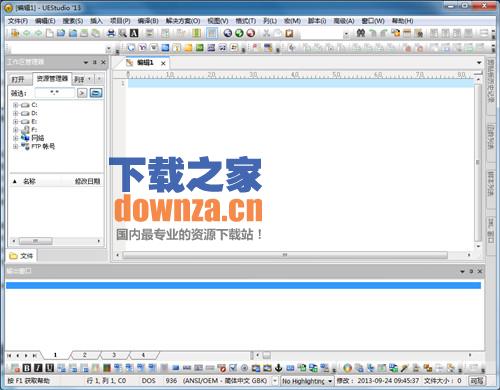Click the red round stop icon

pos(251,33)
